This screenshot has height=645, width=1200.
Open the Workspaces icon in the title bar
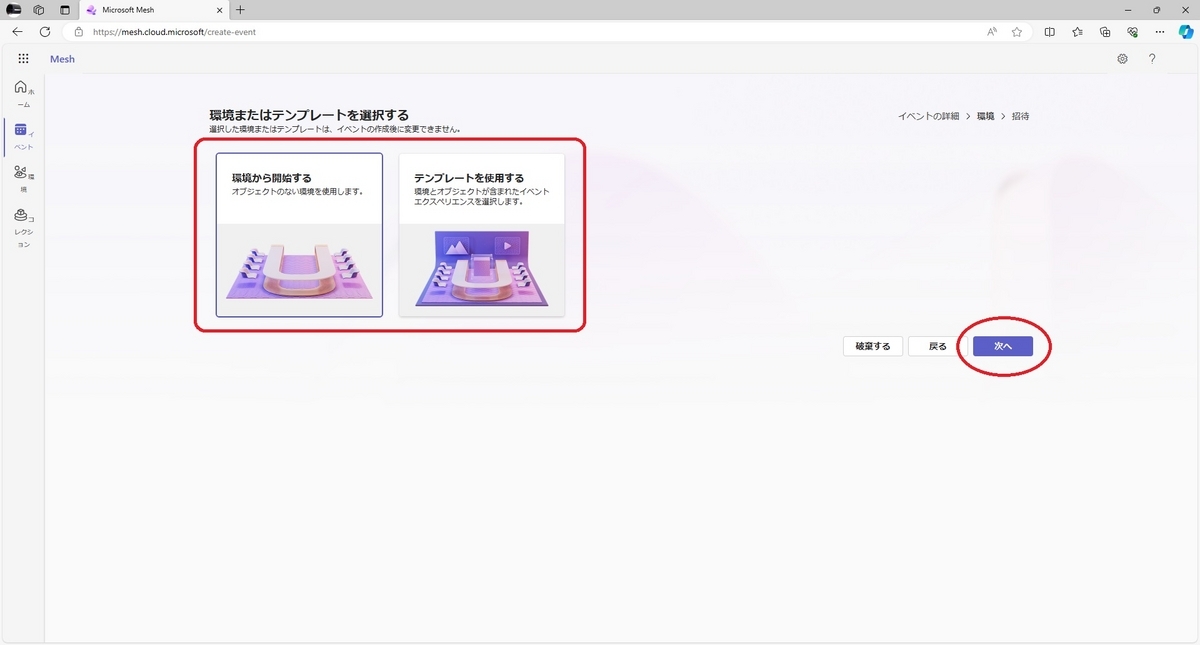39,10
